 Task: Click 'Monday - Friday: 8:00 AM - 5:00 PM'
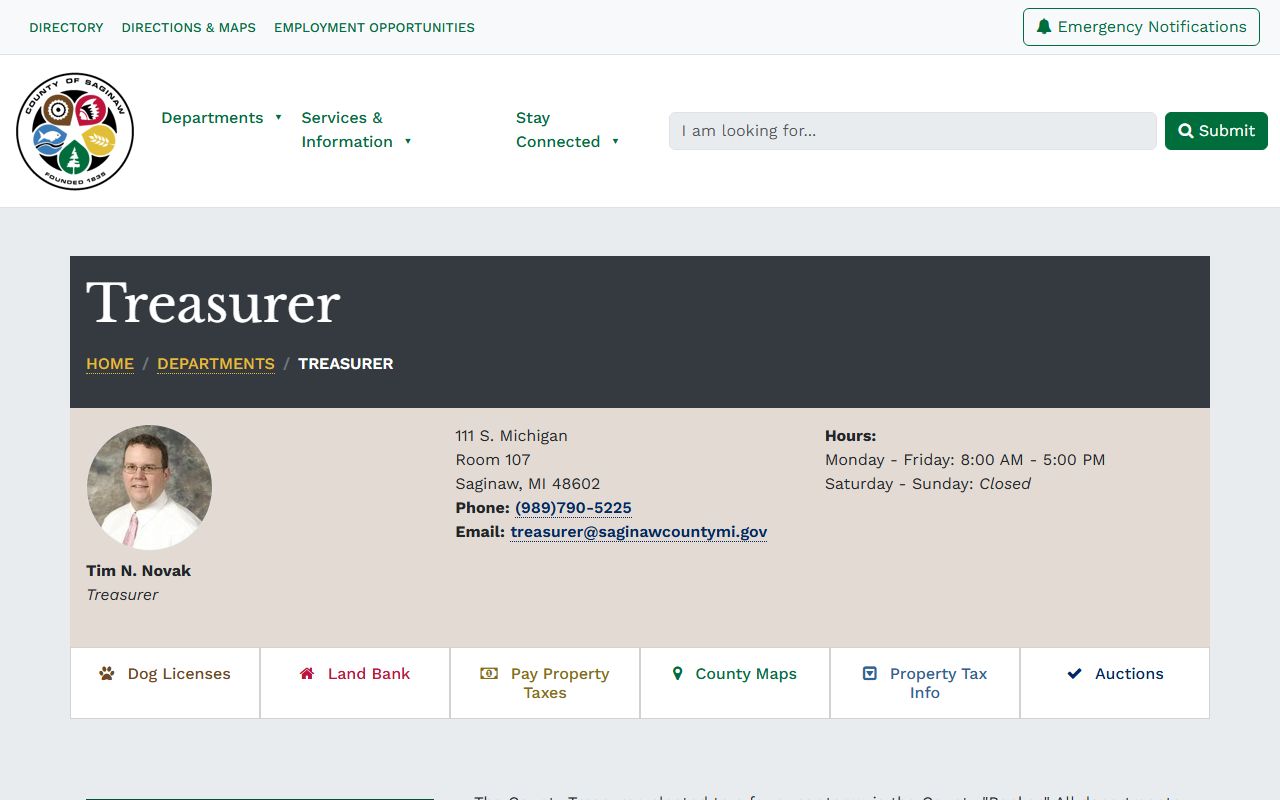(965, 460)
